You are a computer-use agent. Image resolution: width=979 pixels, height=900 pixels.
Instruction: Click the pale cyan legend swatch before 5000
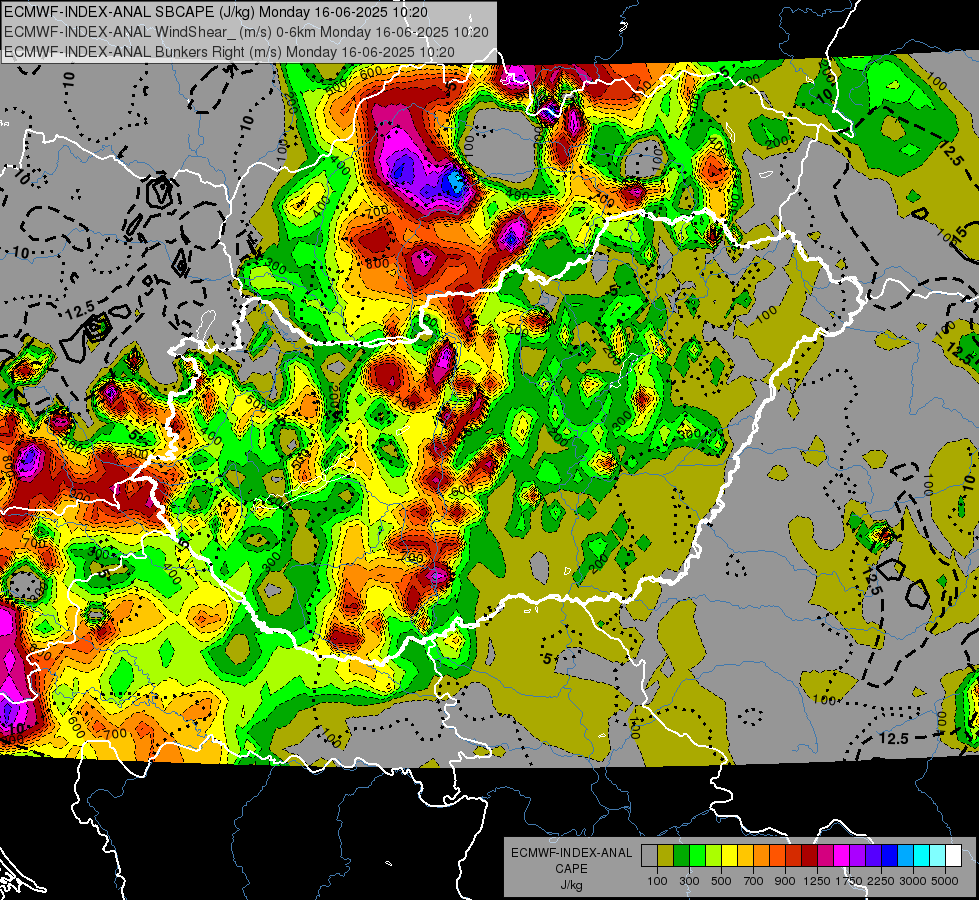937,855
